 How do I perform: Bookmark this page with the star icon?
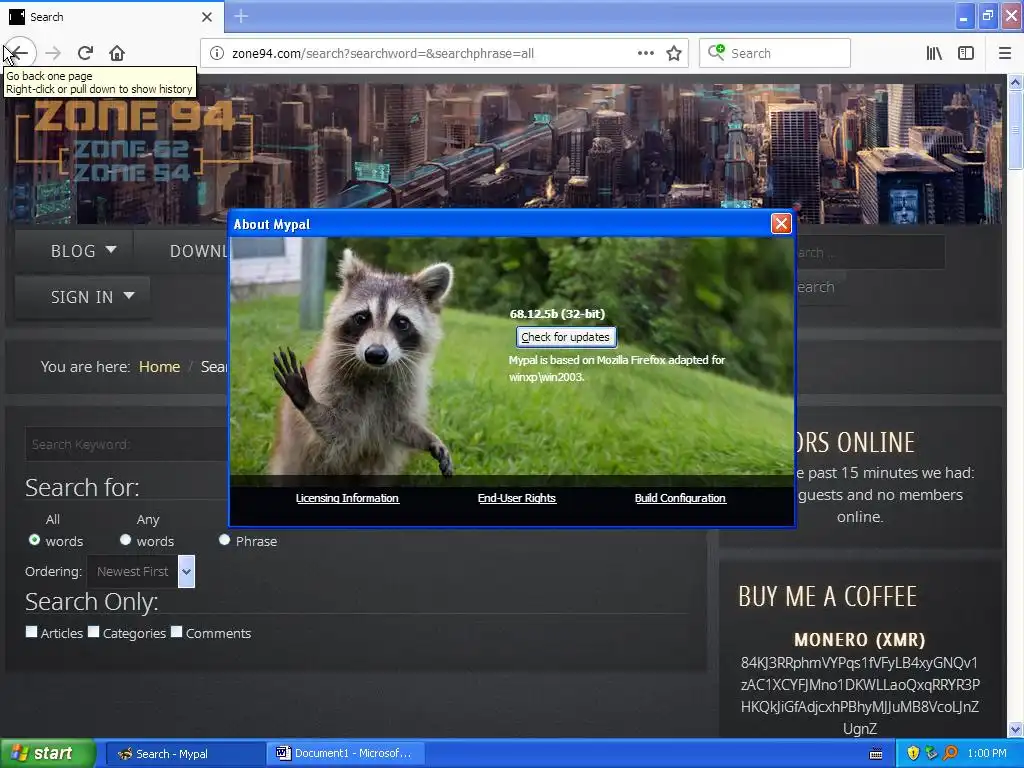(674, 54)
